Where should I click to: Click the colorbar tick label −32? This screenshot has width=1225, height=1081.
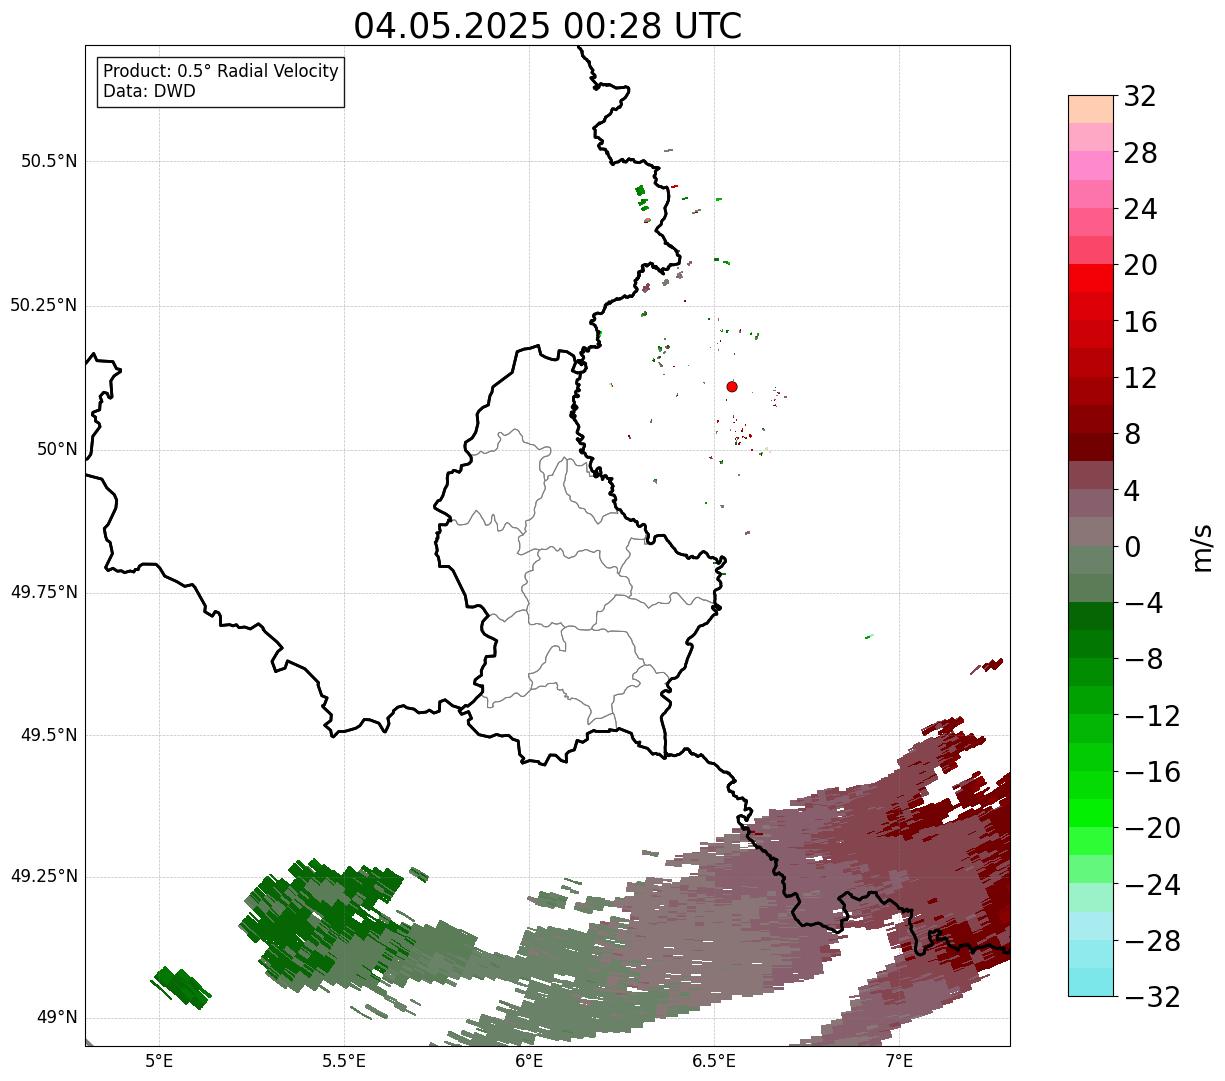coord(1152,997)
